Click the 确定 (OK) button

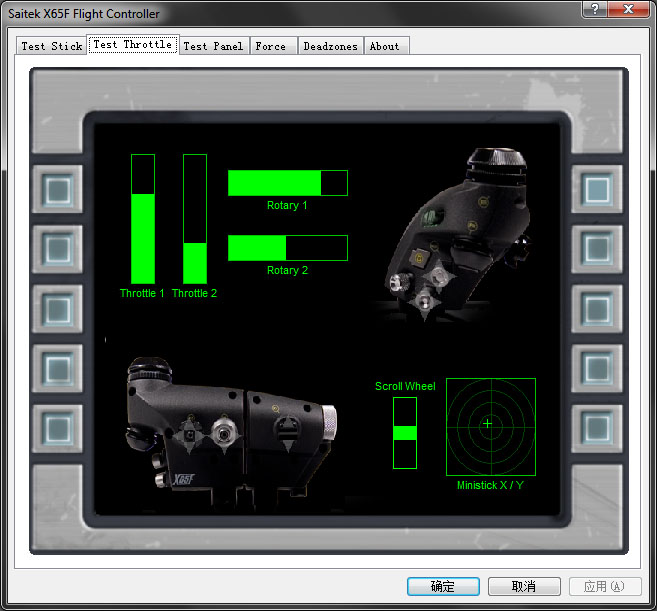pyautogui.click(x=443, y=586)
